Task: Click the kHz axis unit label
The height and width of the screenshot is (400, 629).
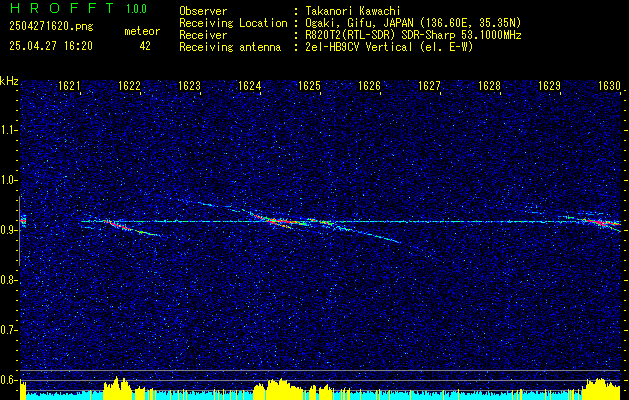Action: coord(9,81)
